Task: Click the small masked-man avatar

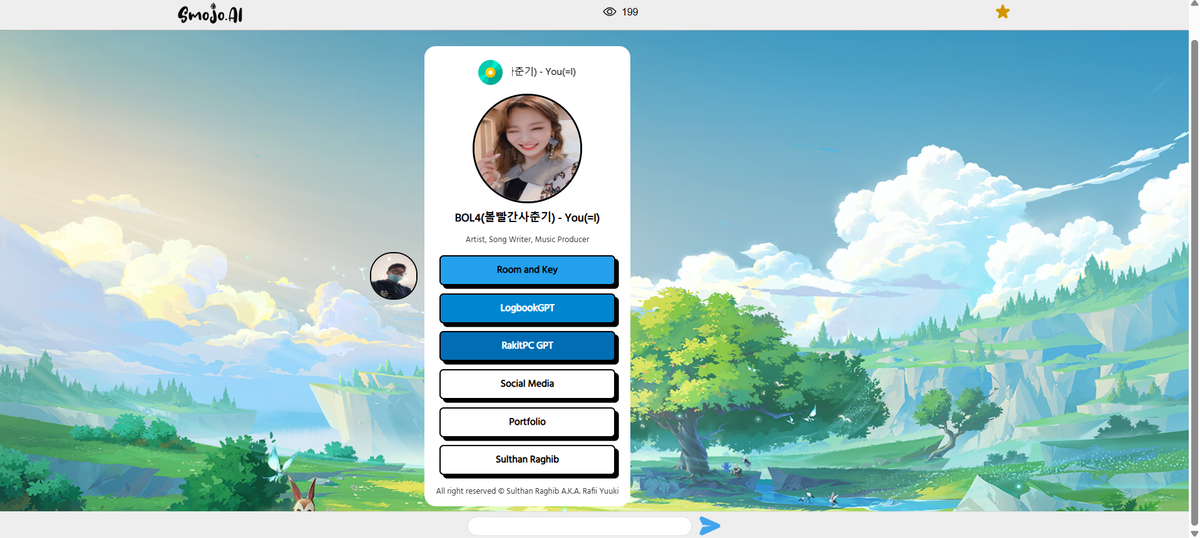Action: coord(394,276)
